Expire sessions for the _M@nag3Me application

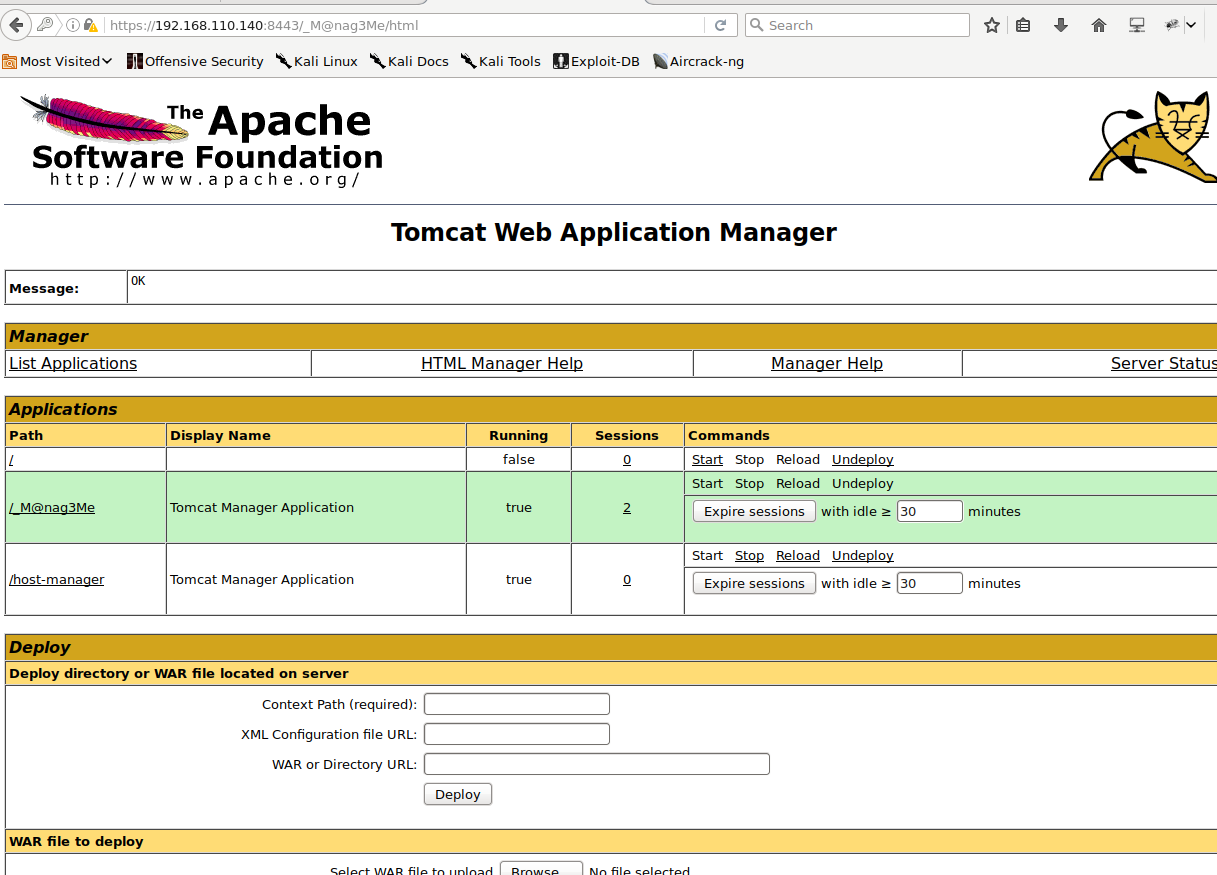pyautogui.click(x=754, y=511)
